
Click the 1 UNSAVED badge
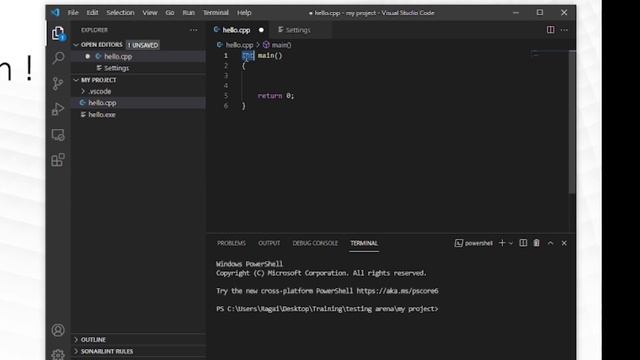pyautogui.click(x=142, y=45)
